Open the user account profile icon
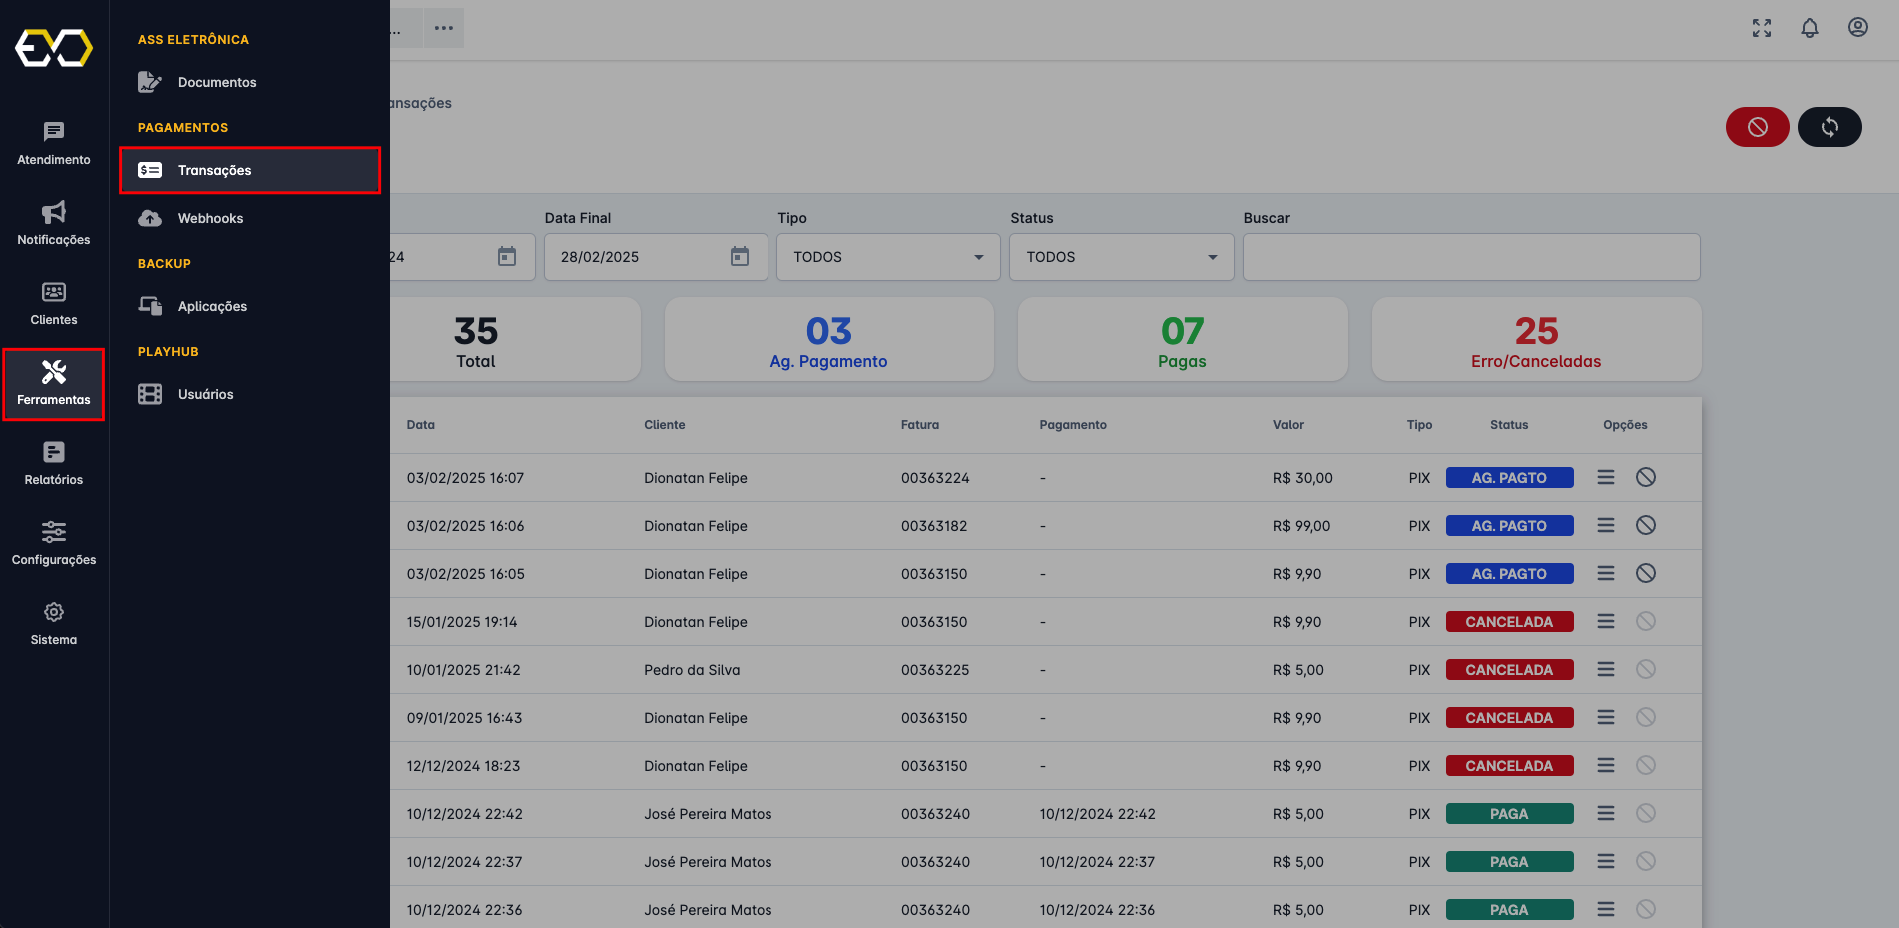 click(x=1857, y=28)
